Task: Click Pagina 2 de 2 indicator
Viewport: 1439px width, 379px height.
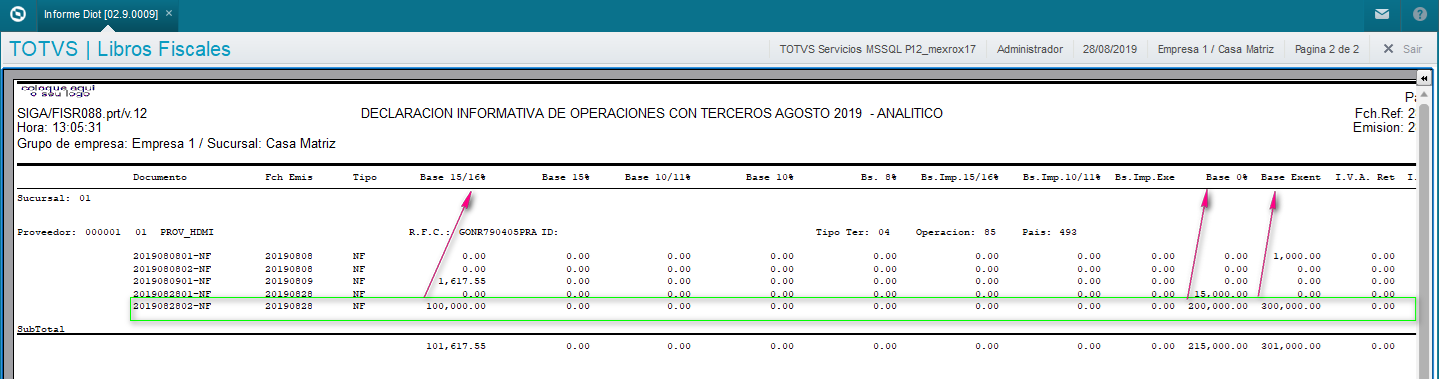Action: (1326, 48)
